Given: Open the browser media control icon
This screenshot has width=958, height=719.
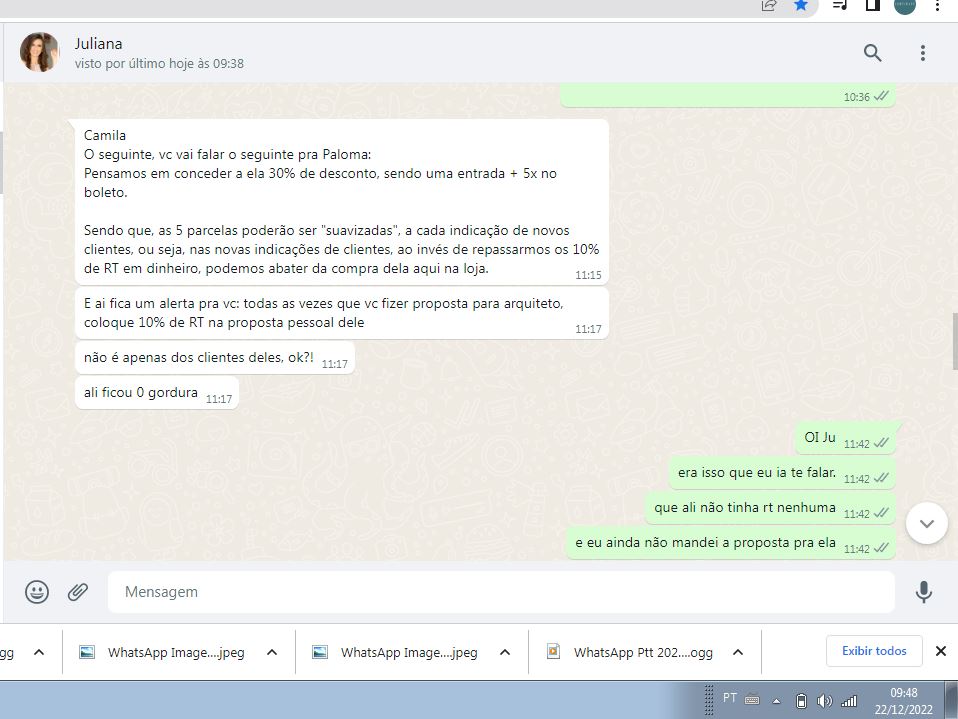Looking at the screenshot, I should tap(840, 5).
